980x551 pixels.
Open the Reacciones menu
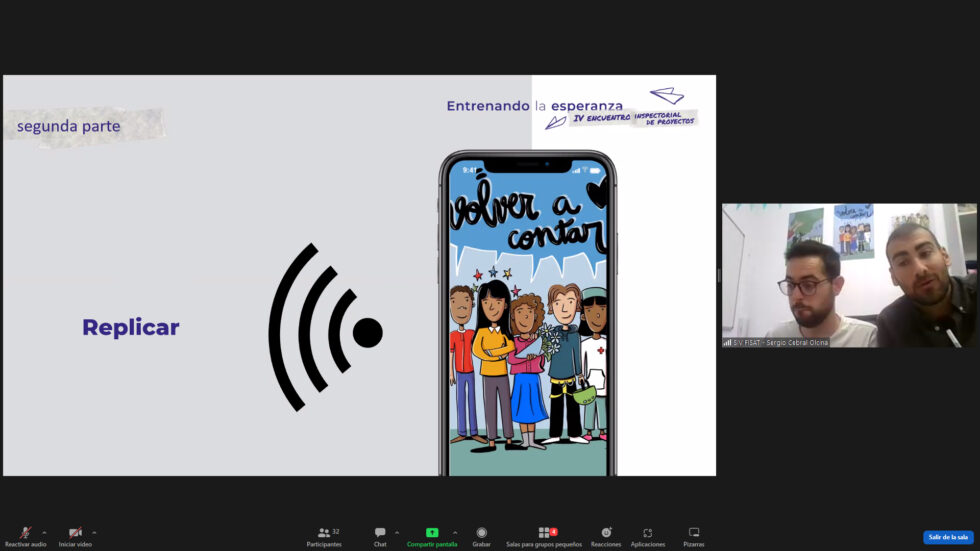coord(605,536)
